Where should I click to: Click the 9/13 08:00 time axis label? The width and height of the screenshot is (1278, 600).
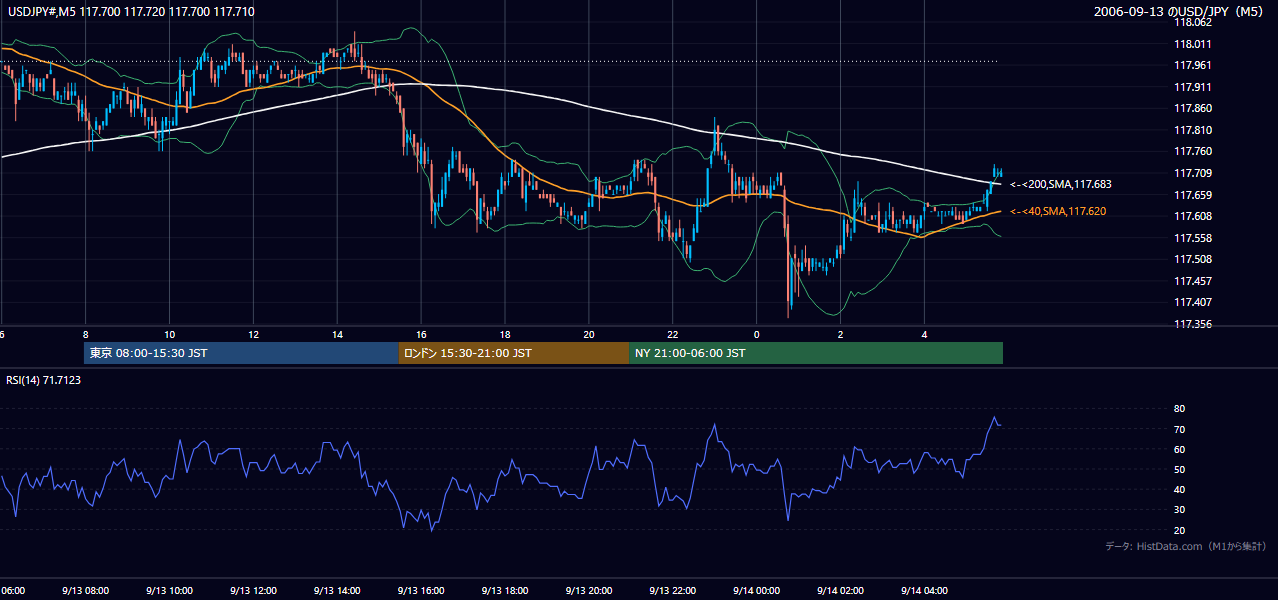point(86,590)
